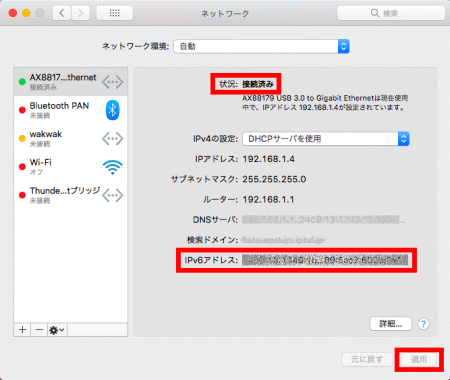
Task: Select the wakwak service in the list
Action: [71, 138]
